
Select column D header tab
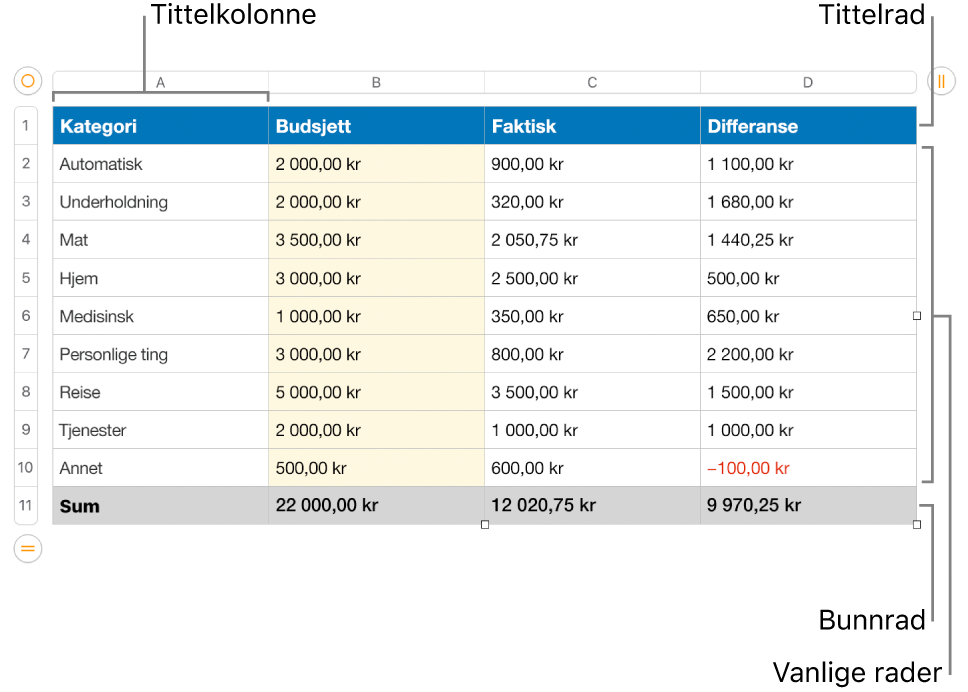point(808,82)
